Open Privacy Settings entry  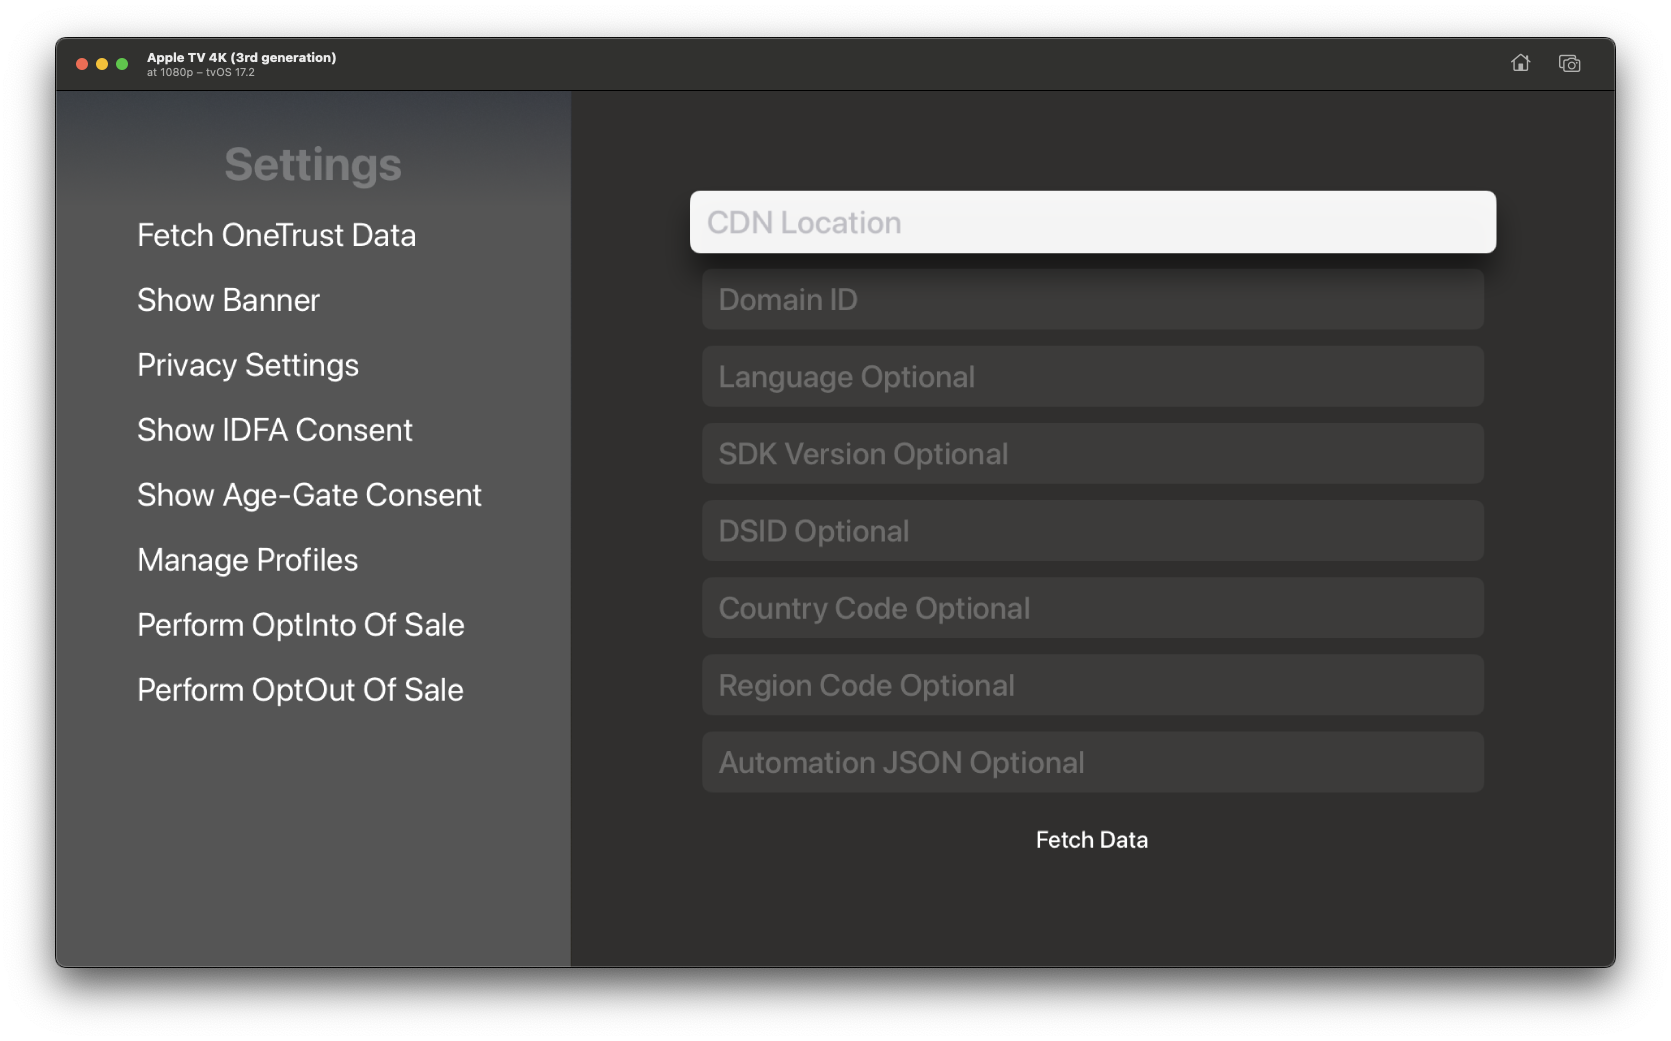point(248,365)
